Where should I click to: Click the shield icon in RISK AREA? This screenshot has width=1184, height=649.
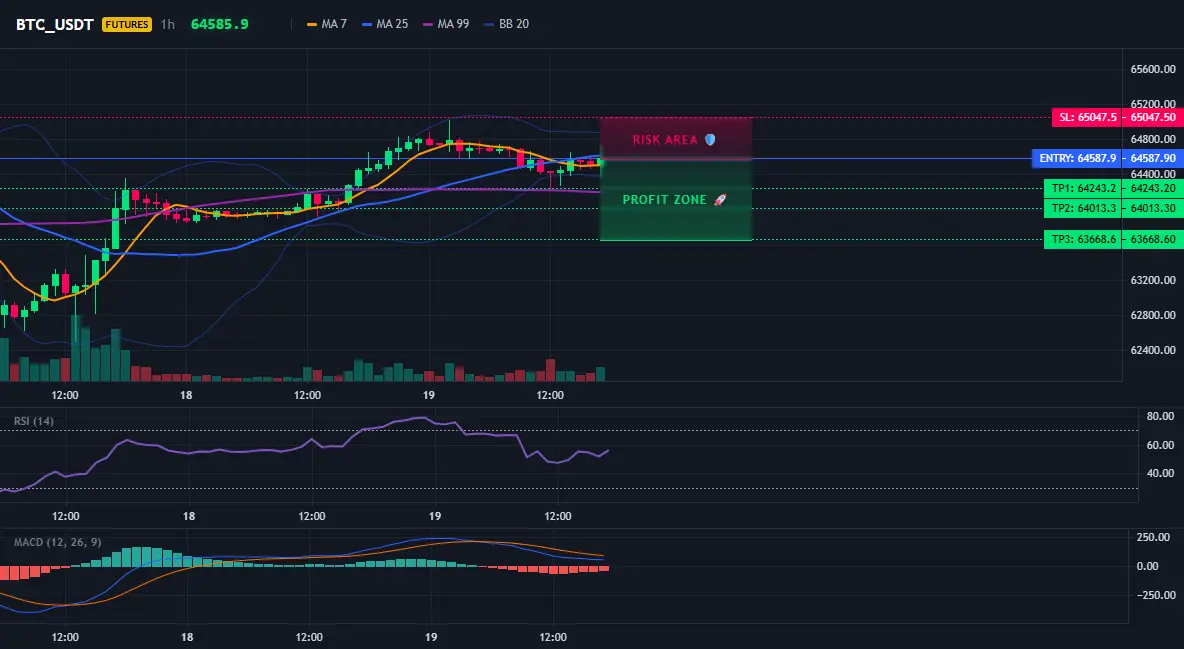(x=710, y=140)
